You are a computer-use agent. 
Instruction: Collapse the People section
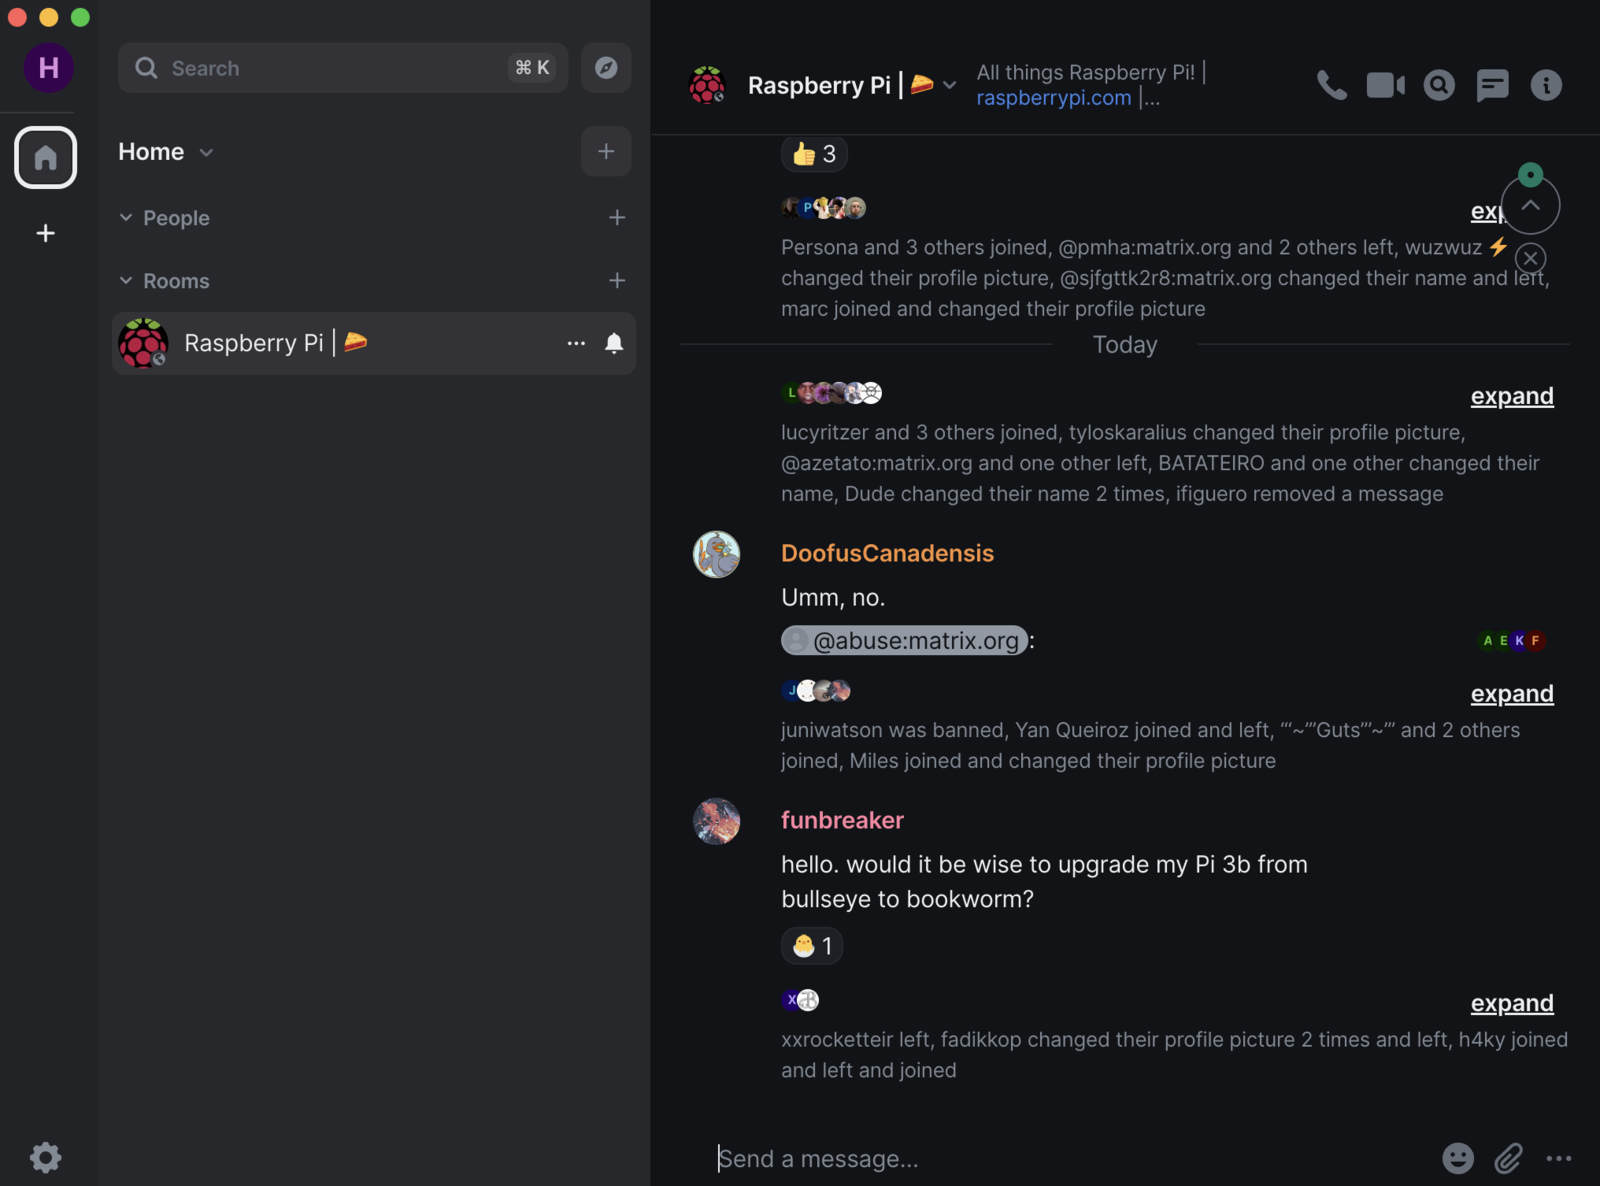(x=126, y=218)
